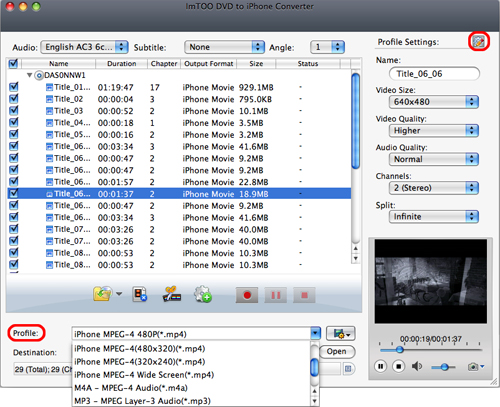Image resolution: width=500 pixels, height=407 pixels.
Task: Click the film icon of Title_03
Action: (x=49, y=111)
